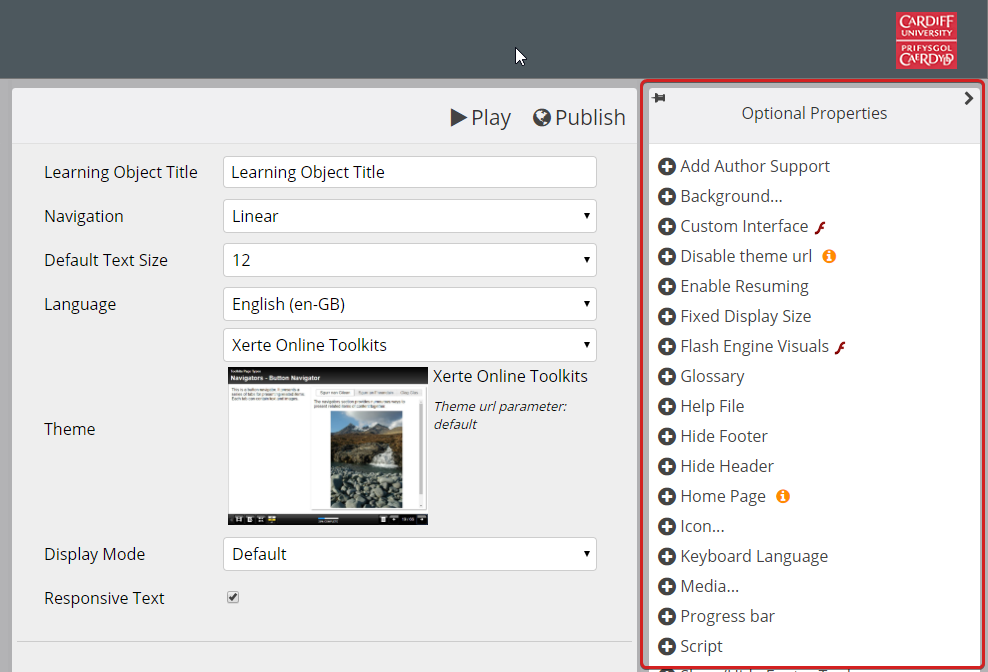Open the Navigation dropdown showing Linear
This screenshot has height=672, width=988.
click(x=410, y=216)
